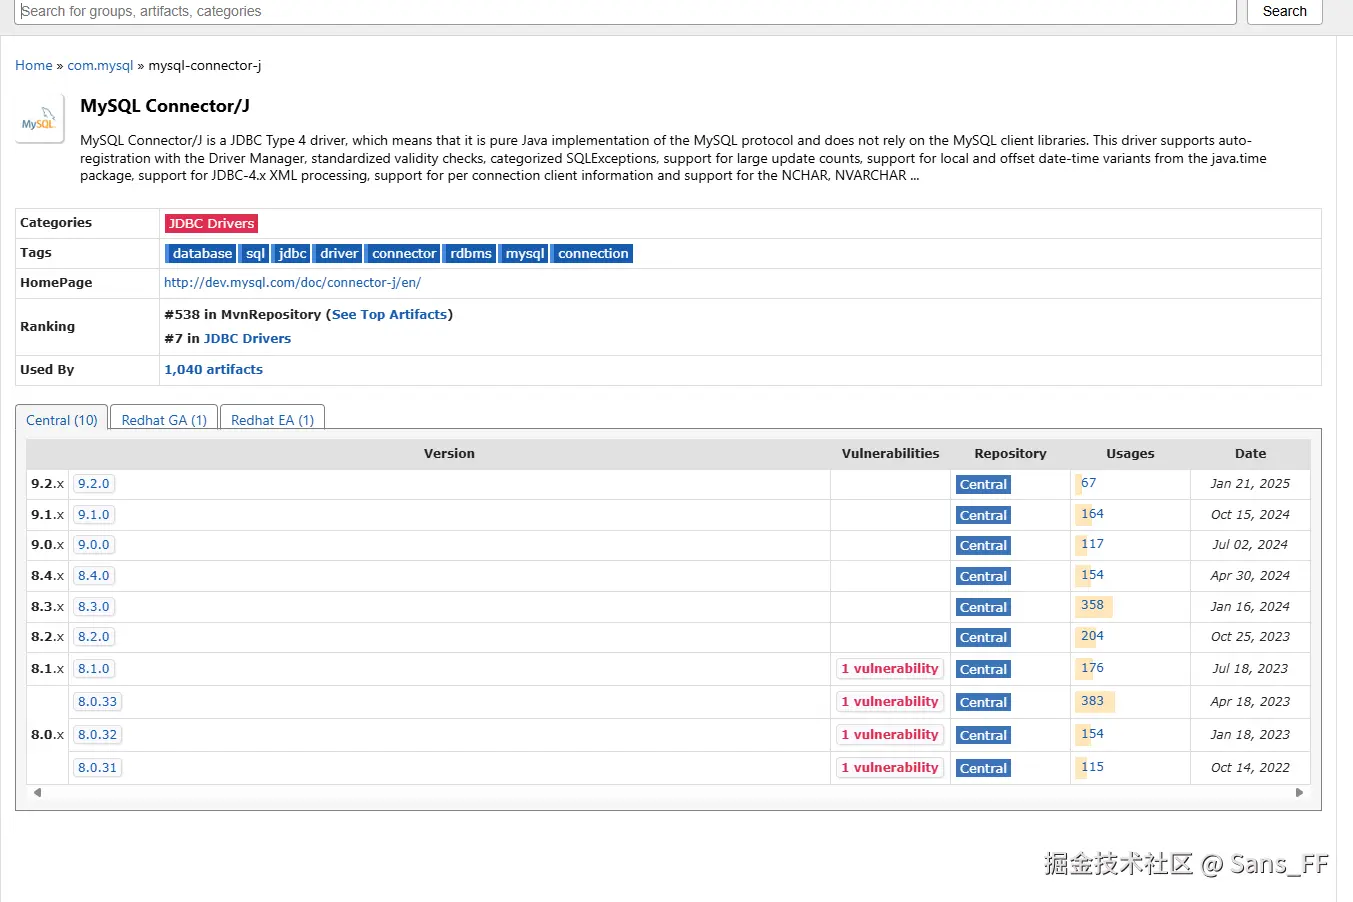Switch to Central (10) tab
1353x902 pixels.
62,420
